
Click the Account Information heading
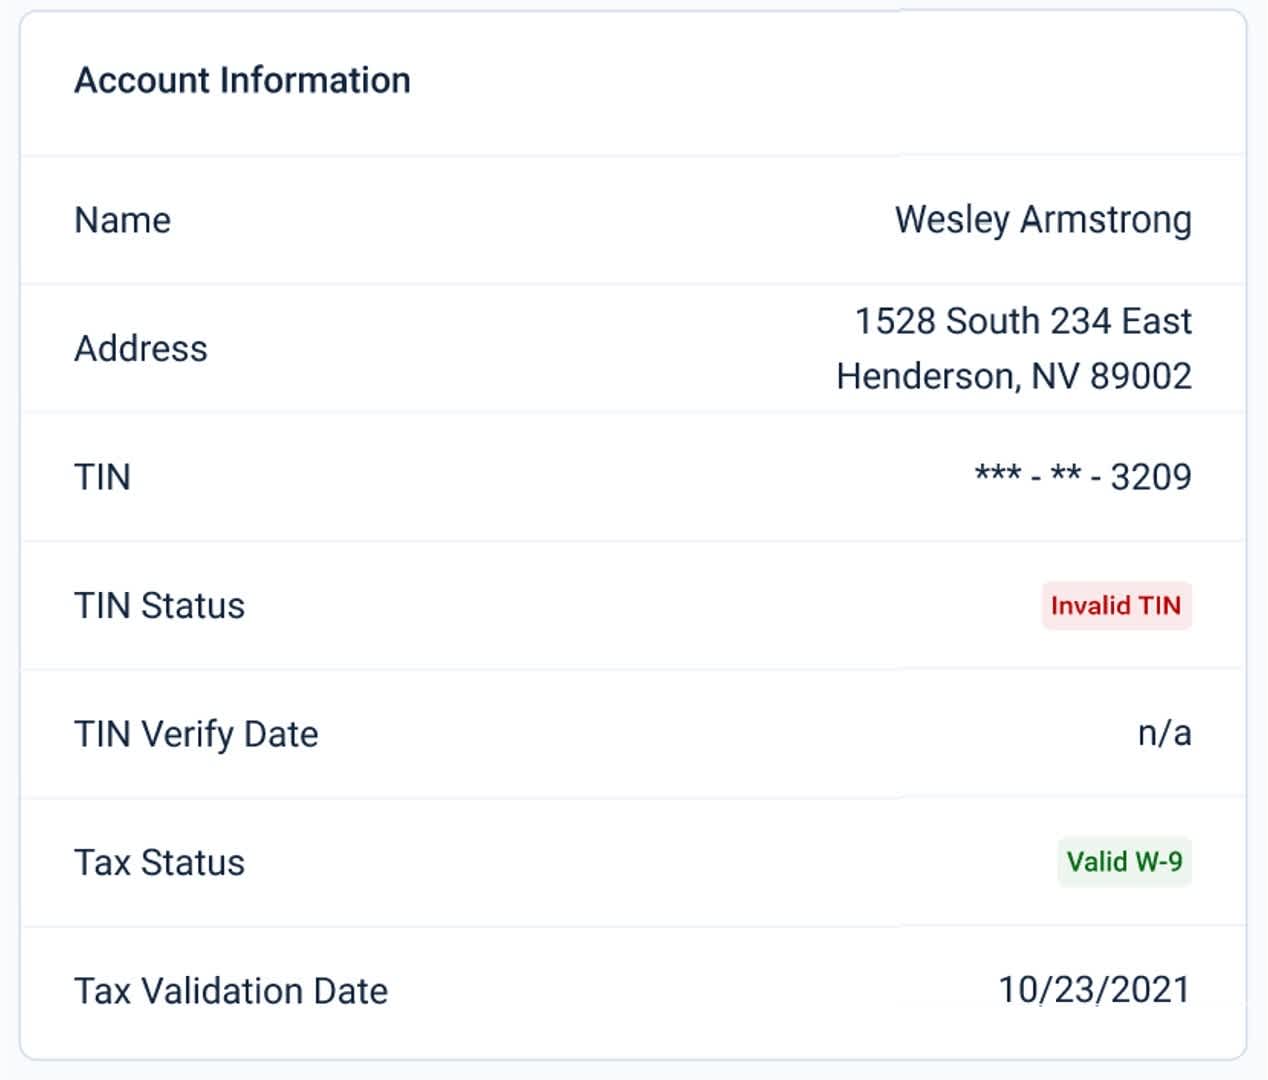pyautogui.click(x=242, y=80)
